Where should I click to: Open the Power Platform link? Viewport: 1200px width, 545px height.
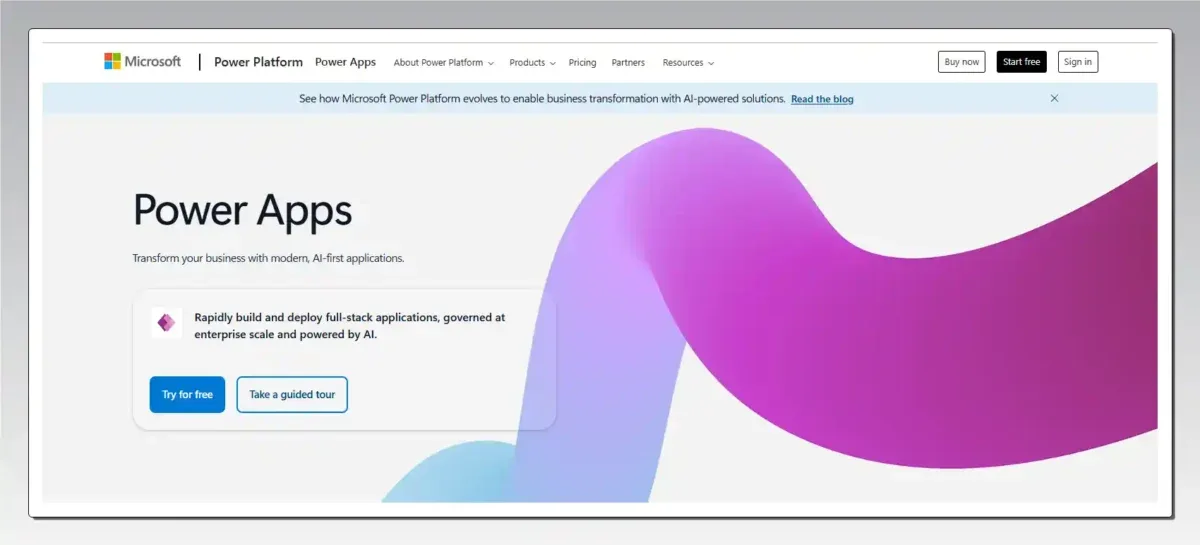click(258, 62)
